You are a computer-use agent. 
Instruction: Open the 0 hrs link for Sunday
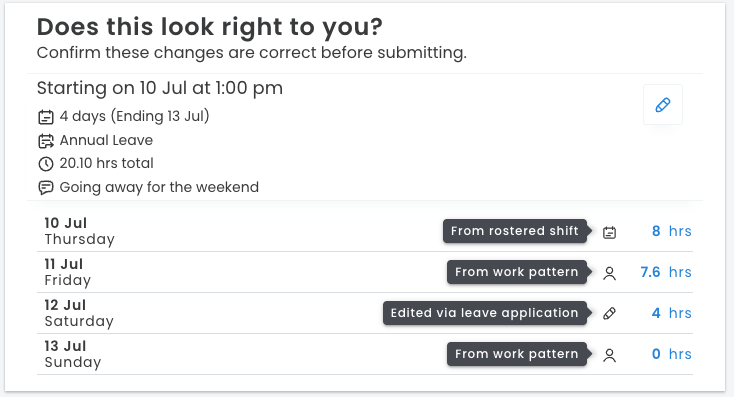point(672,354)
